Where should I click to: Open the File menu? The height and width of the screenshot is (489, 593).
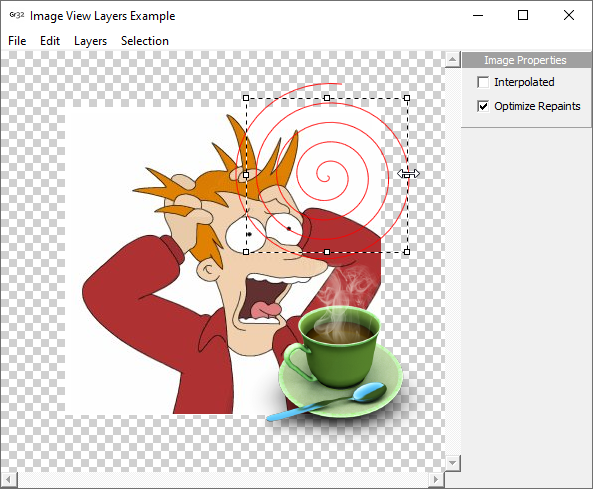(x=17, y=41)
